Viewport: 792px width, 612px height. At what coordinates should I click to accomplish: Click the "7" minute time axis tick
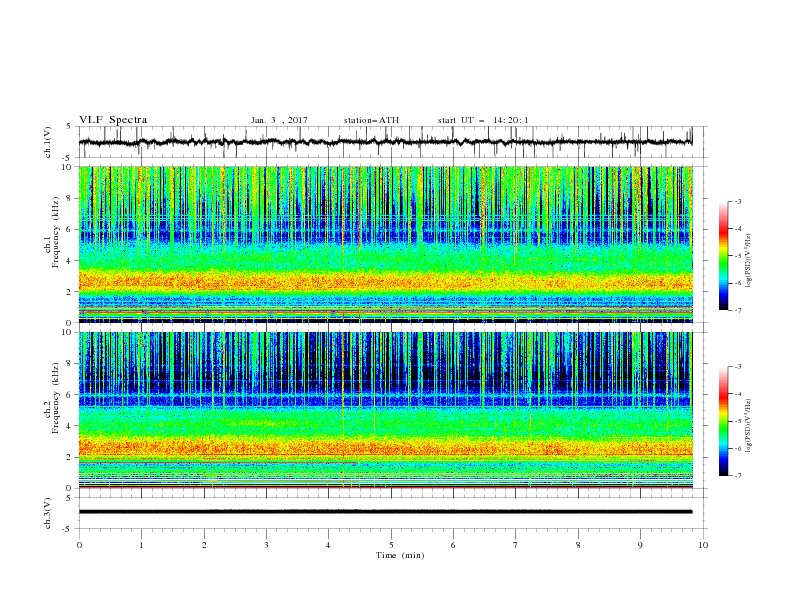click(516, 545)
